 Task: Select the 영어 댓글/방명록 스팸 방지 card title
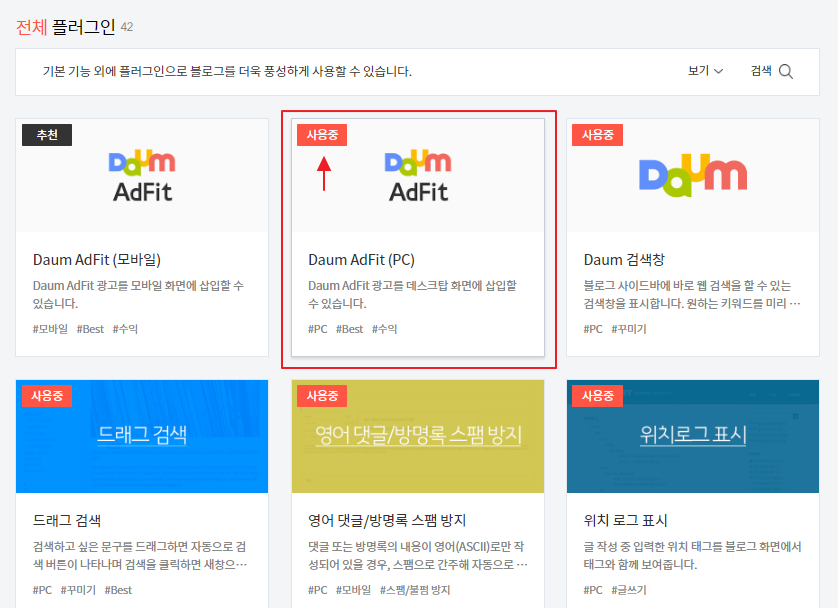tap(387, 520)
